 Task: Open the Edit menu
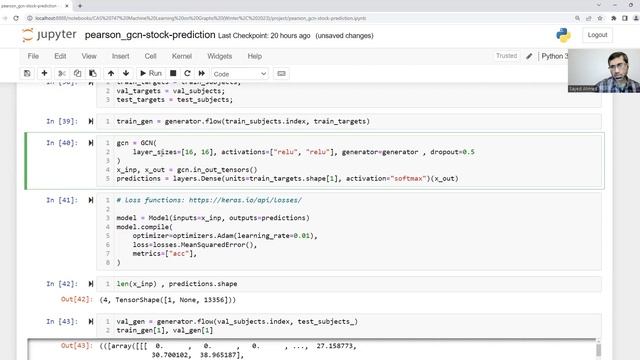pyautogui.click(x=60, y=56)
